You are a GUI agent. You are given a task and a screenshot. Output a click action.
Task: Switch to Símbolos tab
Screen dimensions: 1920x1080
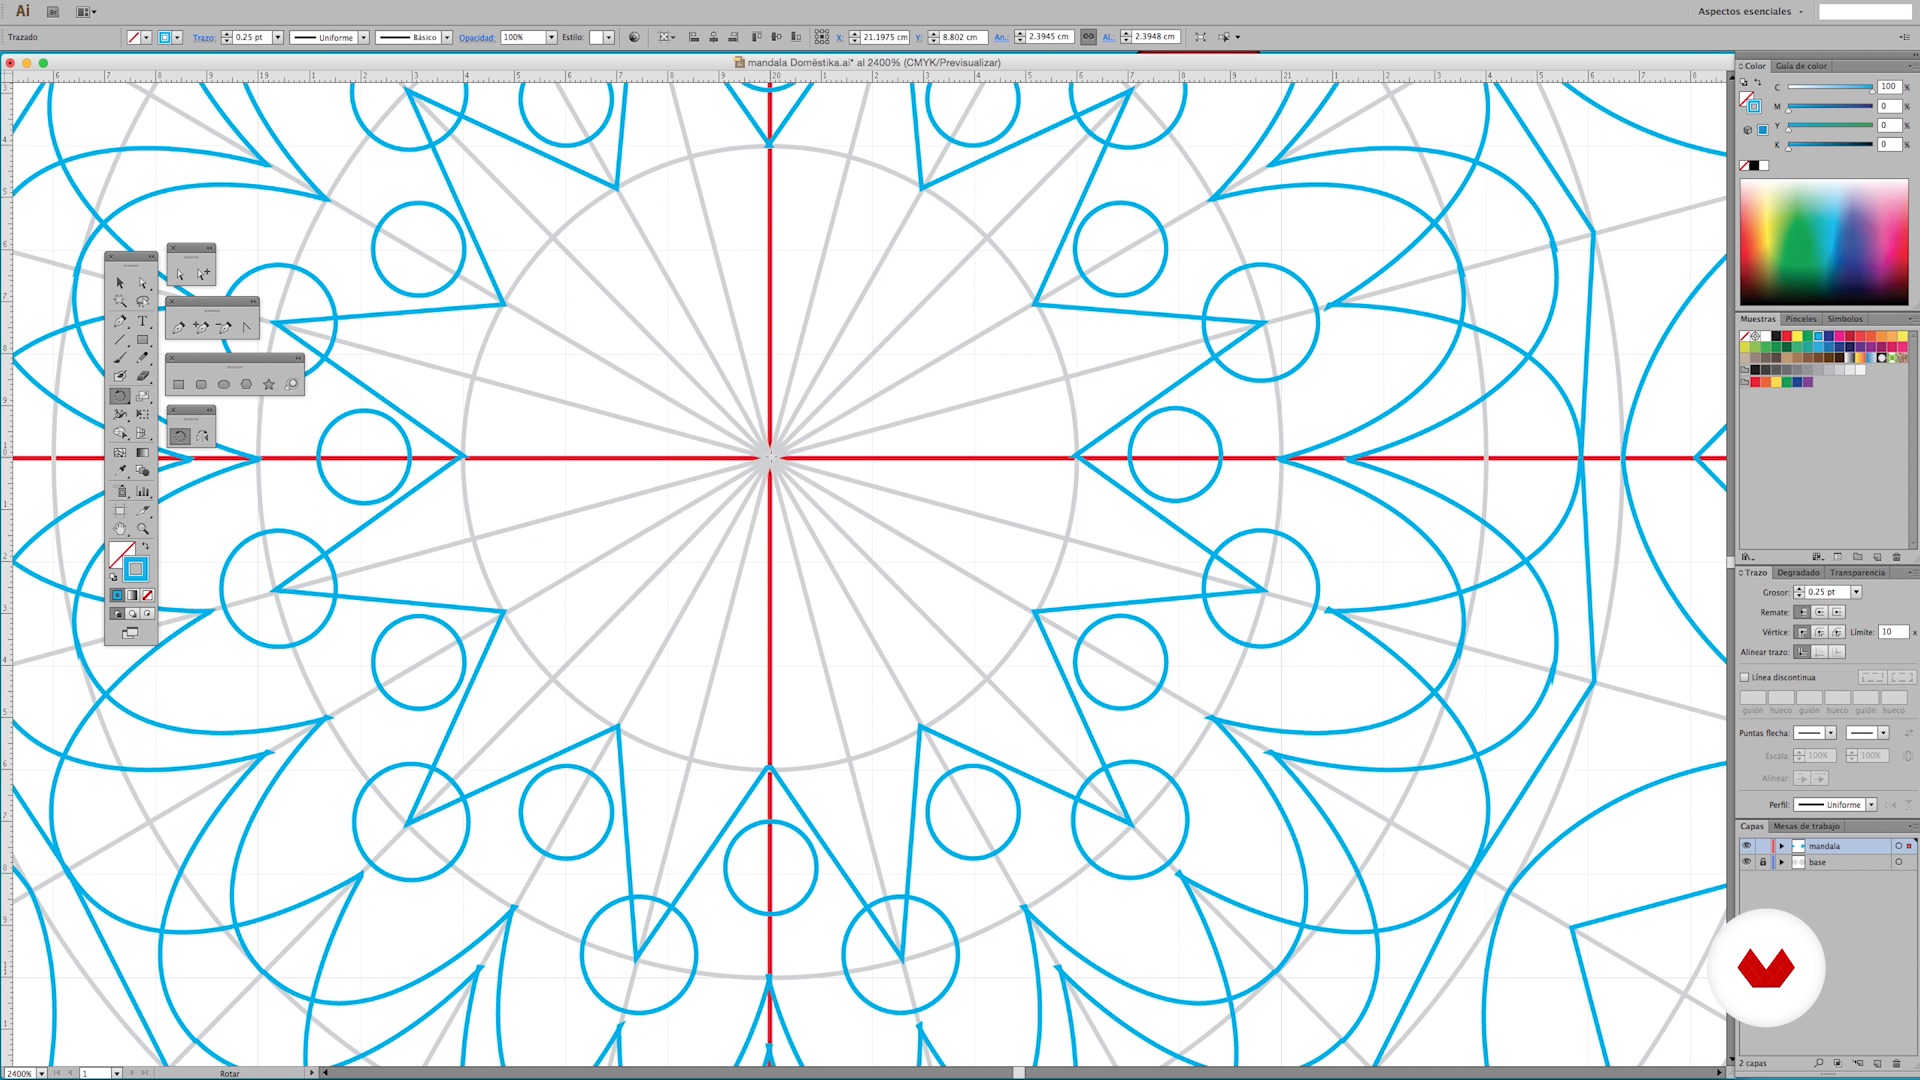(x=1845, y=319)
